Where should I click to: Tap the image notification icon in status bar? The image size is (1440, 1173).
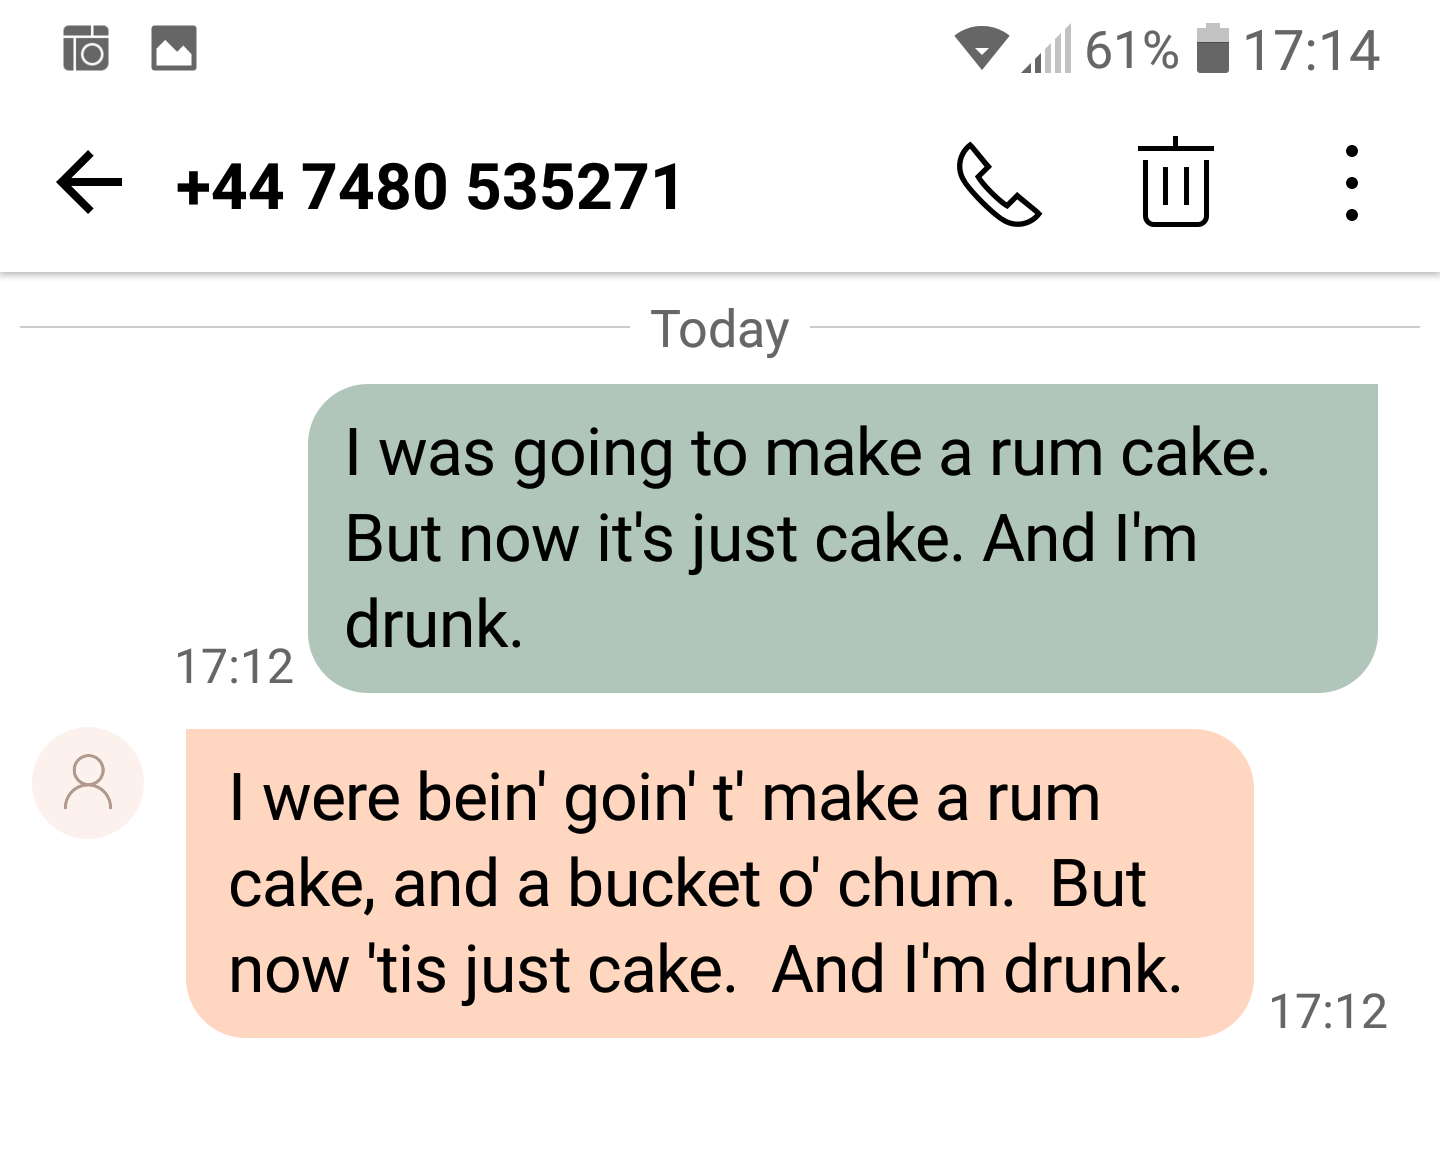coord(174,49)
